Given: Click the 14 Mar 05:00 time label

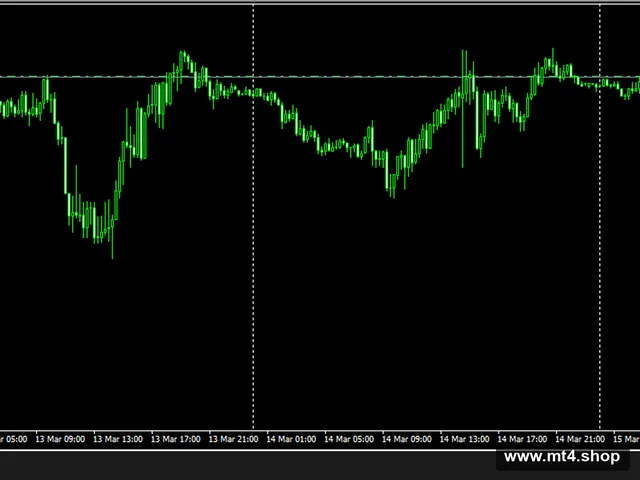Looking at the screenshot, I should (x=349, y=439).
